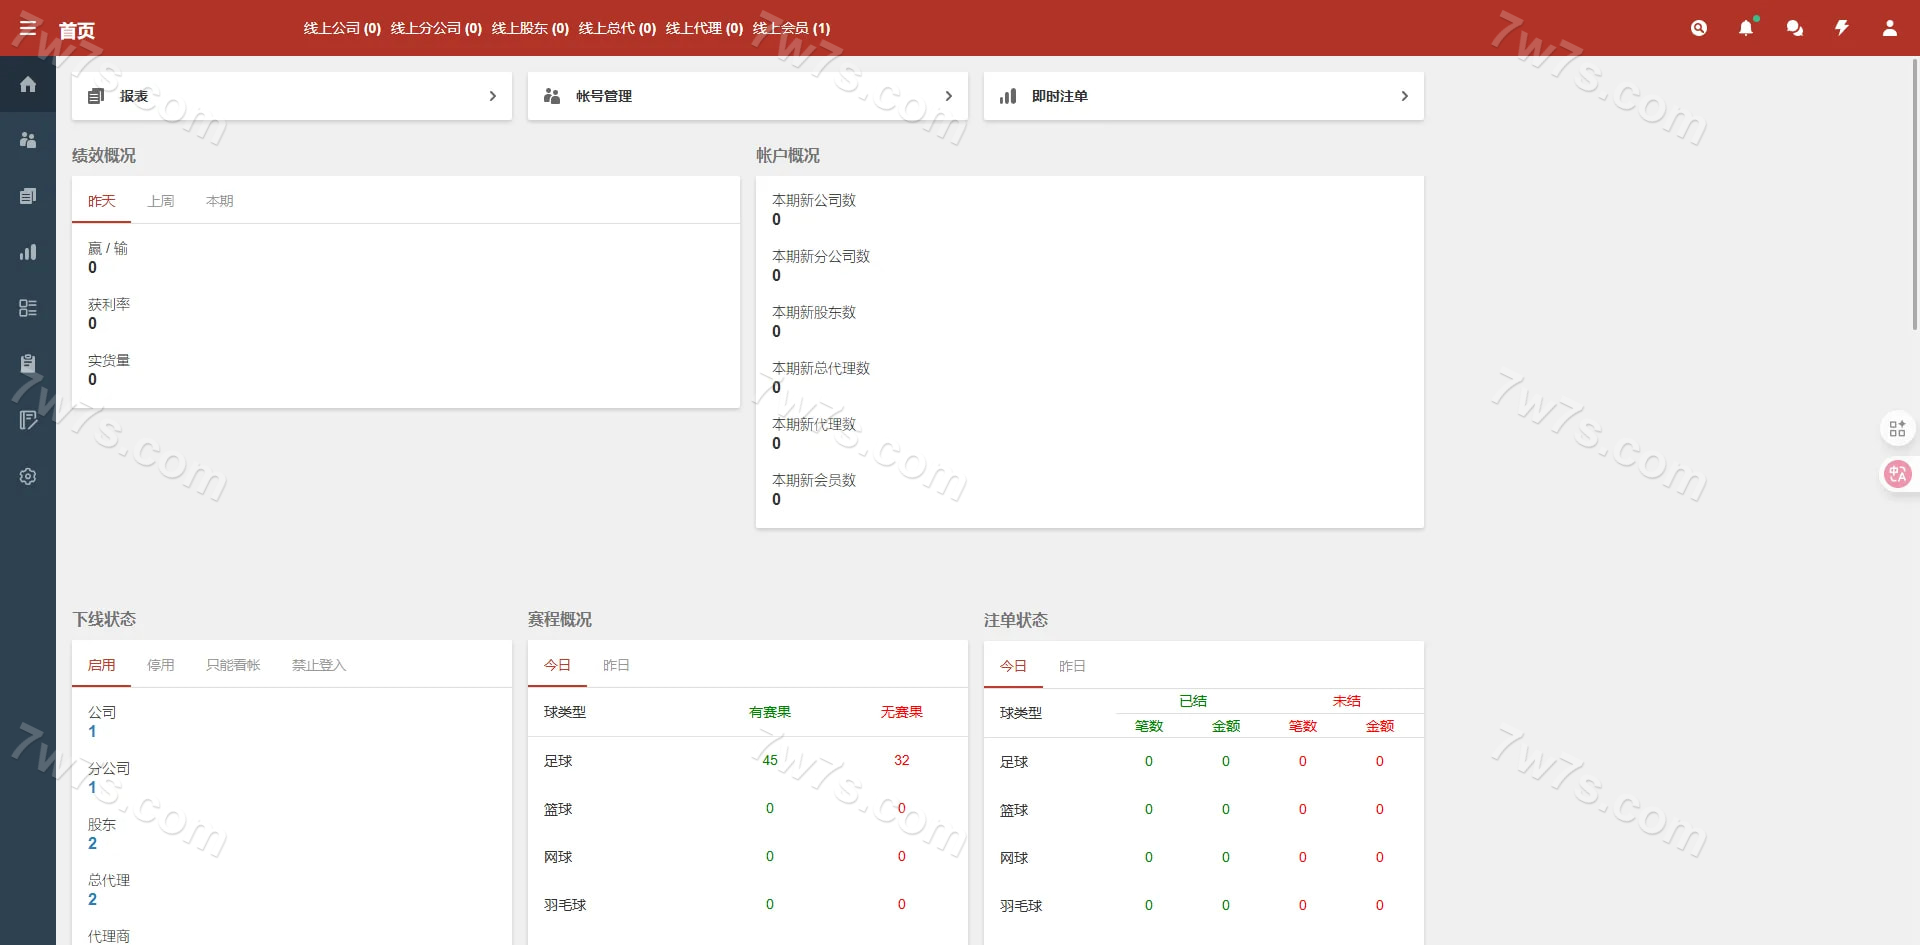
Task: Click the notification bell icon
Action: pyautogui.click(x=1746, y=28)
